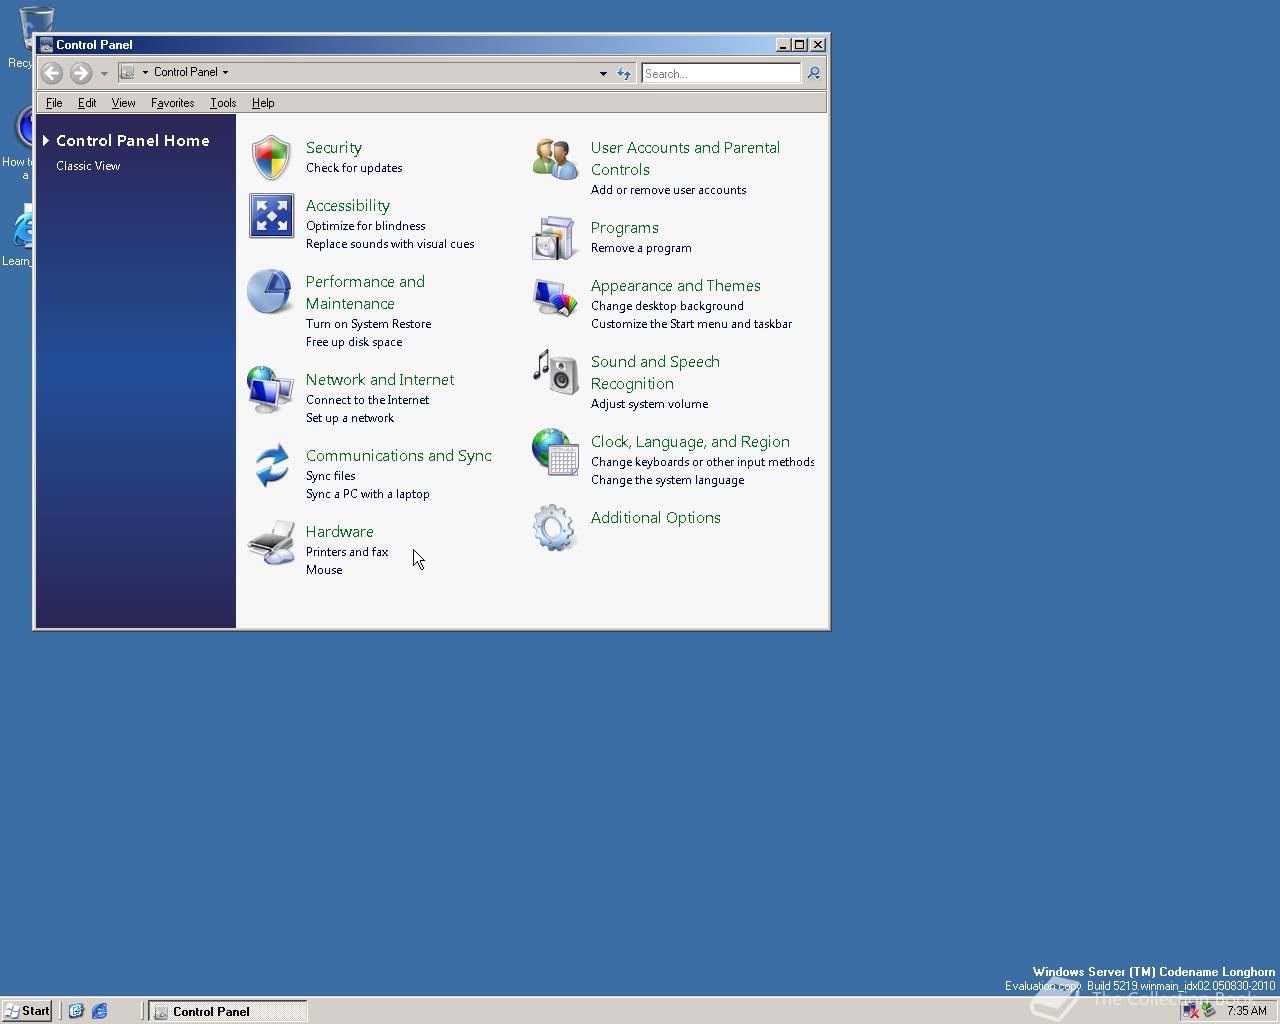Open Printers and fax
The height and width of the screenshot is (1024, 1280).
point(347,552)
